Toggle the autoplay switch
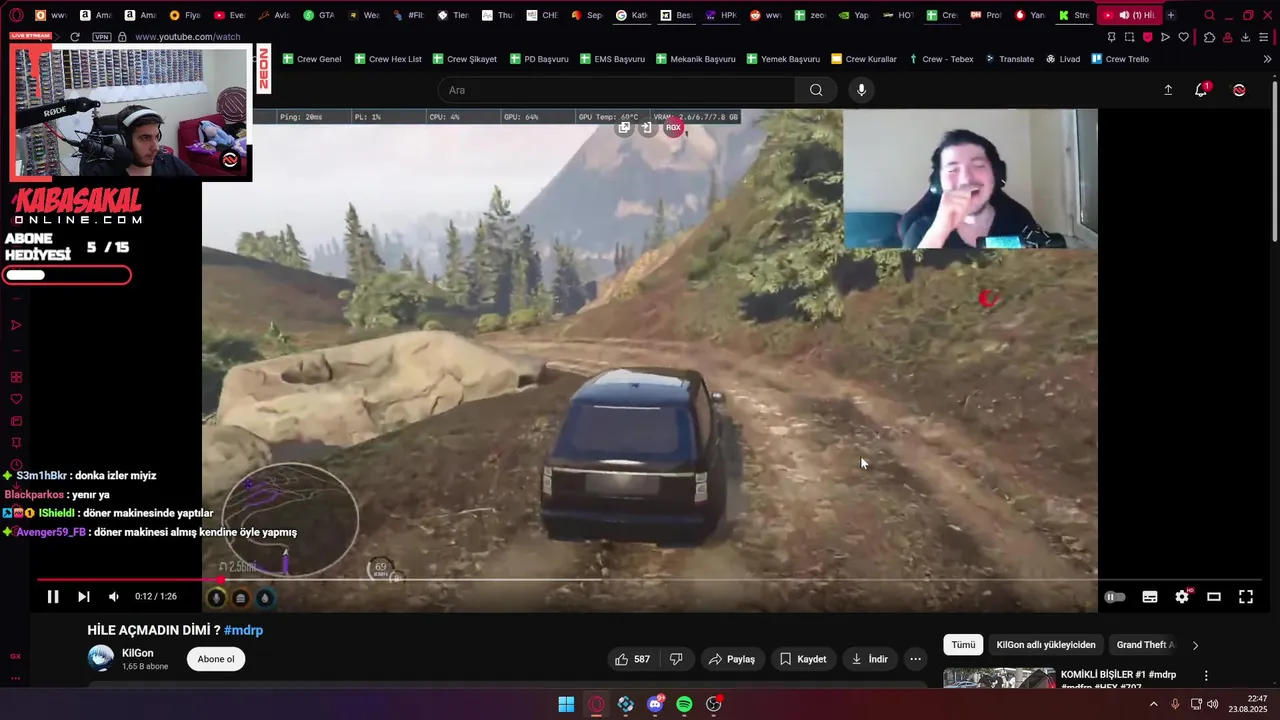This screenshot has width=1280, height=720. [1114, 597]
